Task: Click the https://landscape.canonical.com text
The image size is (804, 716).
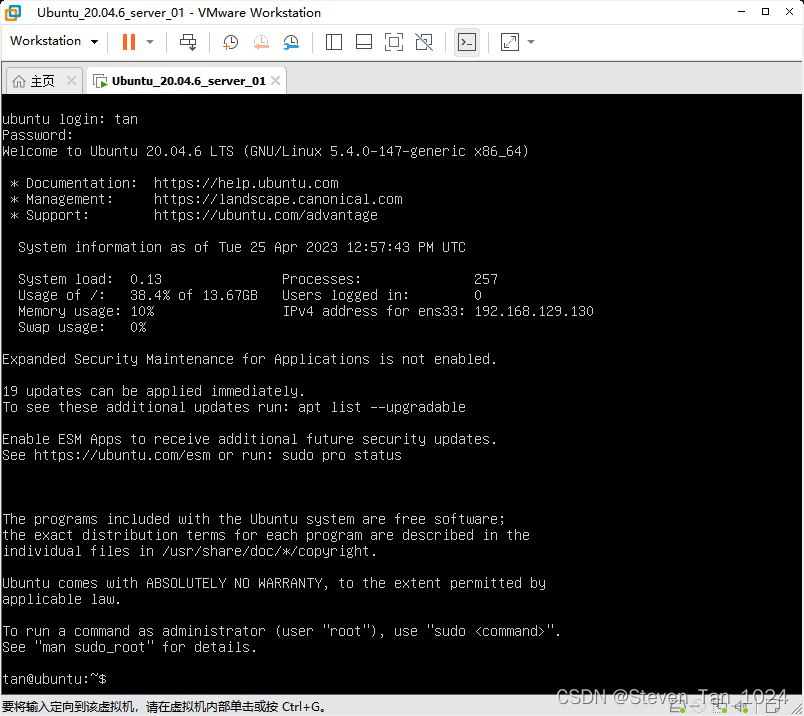Action: (278, 199)
